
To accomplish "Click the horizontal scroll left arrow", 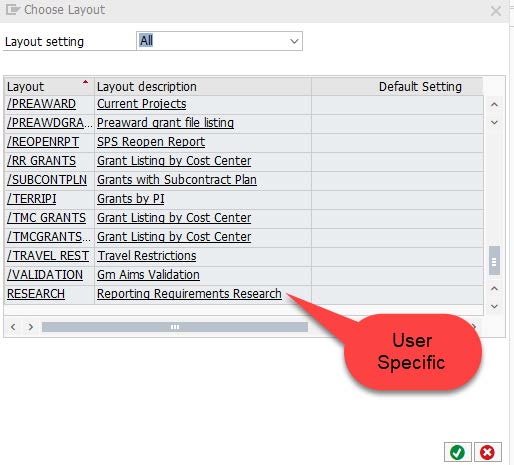I will tap(13, 327).
